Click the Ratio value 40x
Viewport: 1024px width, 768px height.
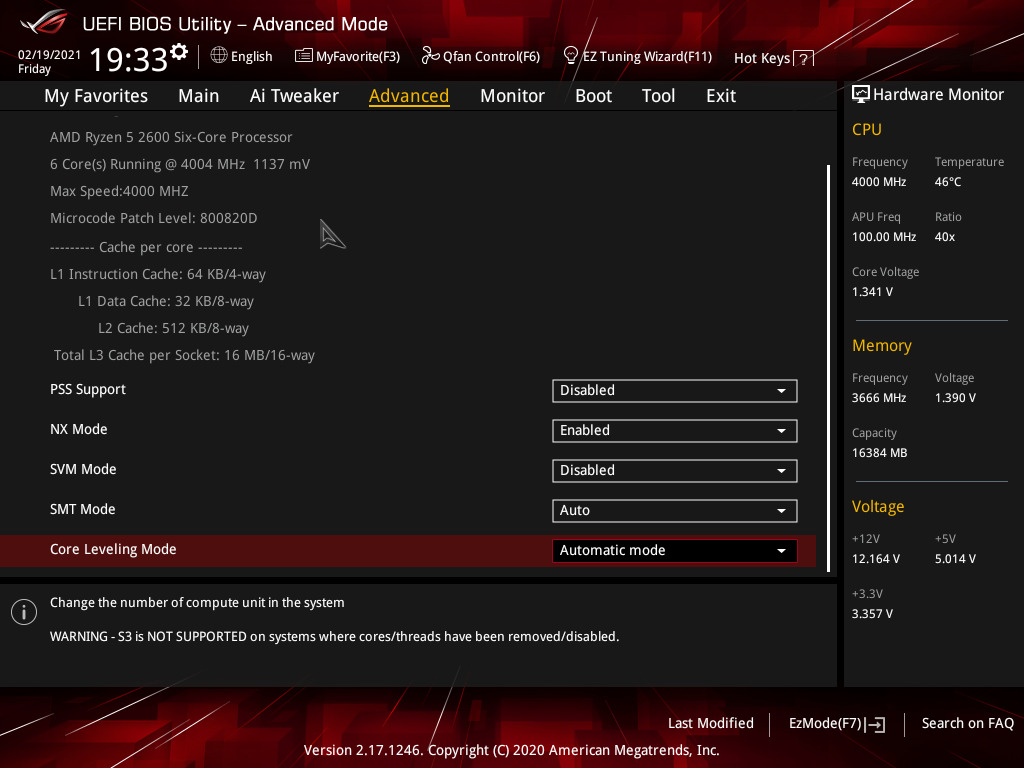[944, 237]
